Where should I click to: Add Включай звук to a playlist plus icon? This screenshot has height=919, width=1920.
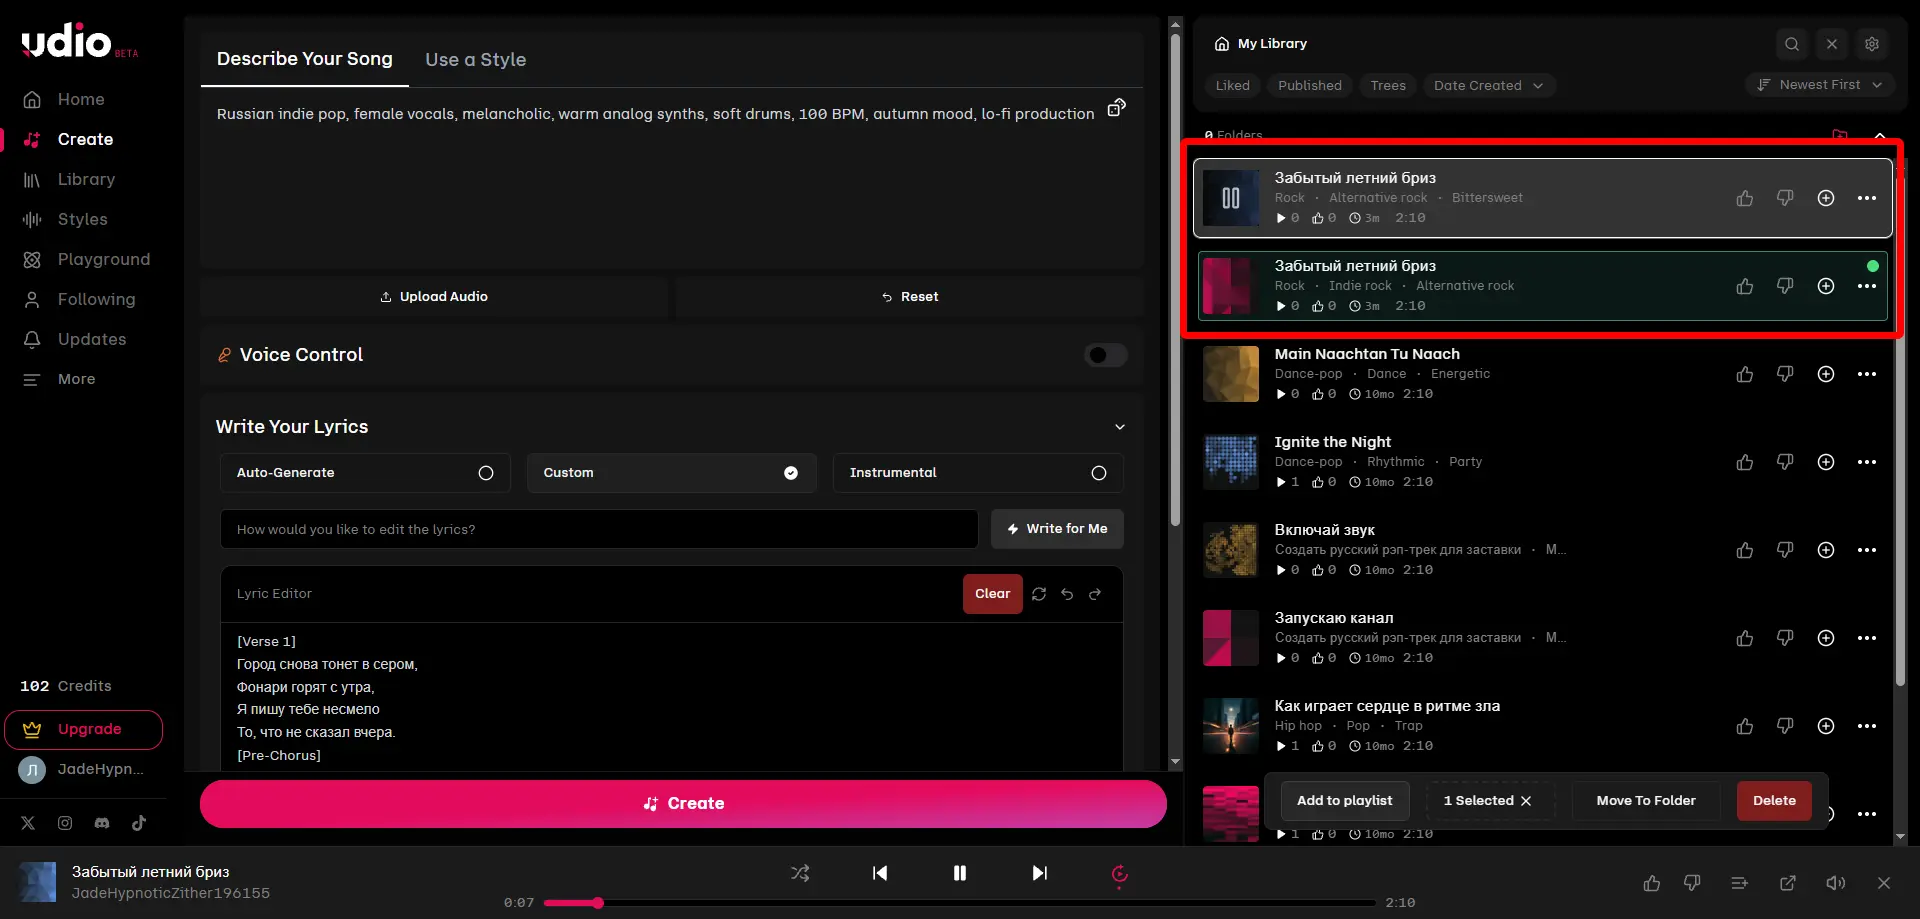pos(1826,550)
